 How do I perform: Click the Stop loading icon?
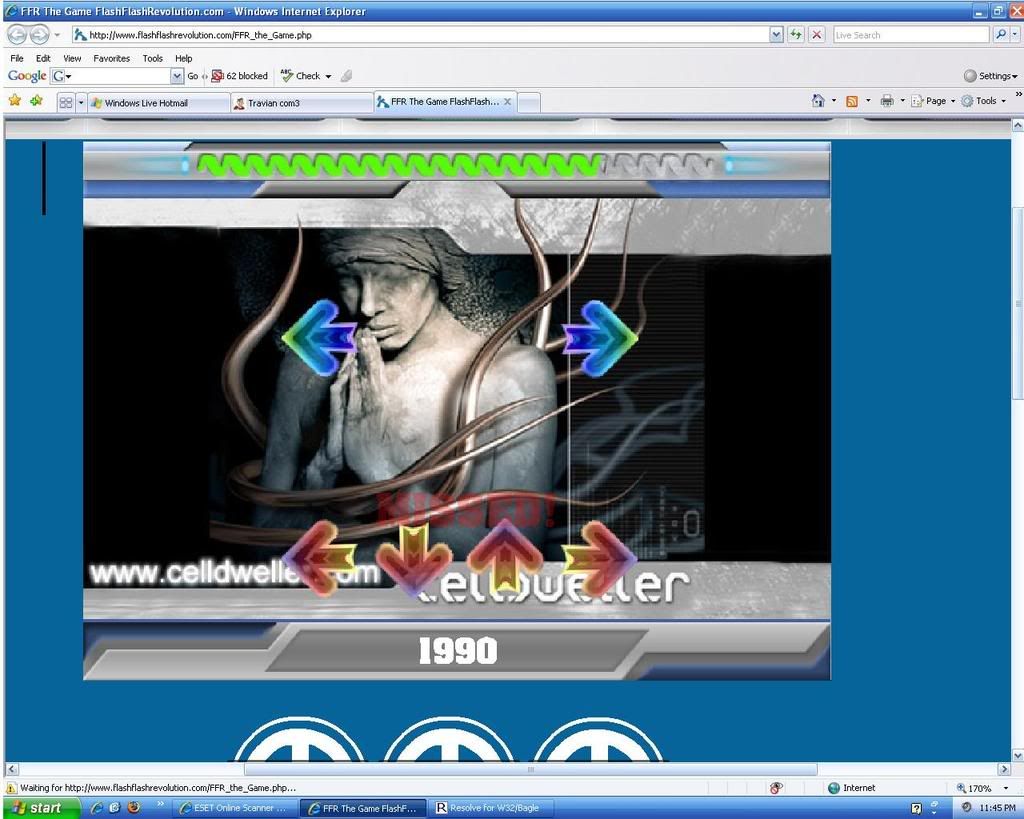click(816, 34)
